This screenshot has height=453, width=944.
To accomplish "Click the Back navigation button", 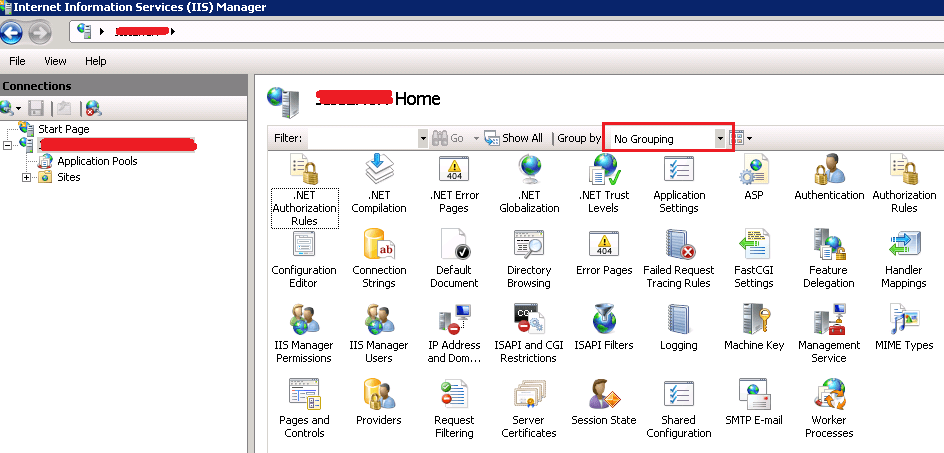I will tap(11, 31).
